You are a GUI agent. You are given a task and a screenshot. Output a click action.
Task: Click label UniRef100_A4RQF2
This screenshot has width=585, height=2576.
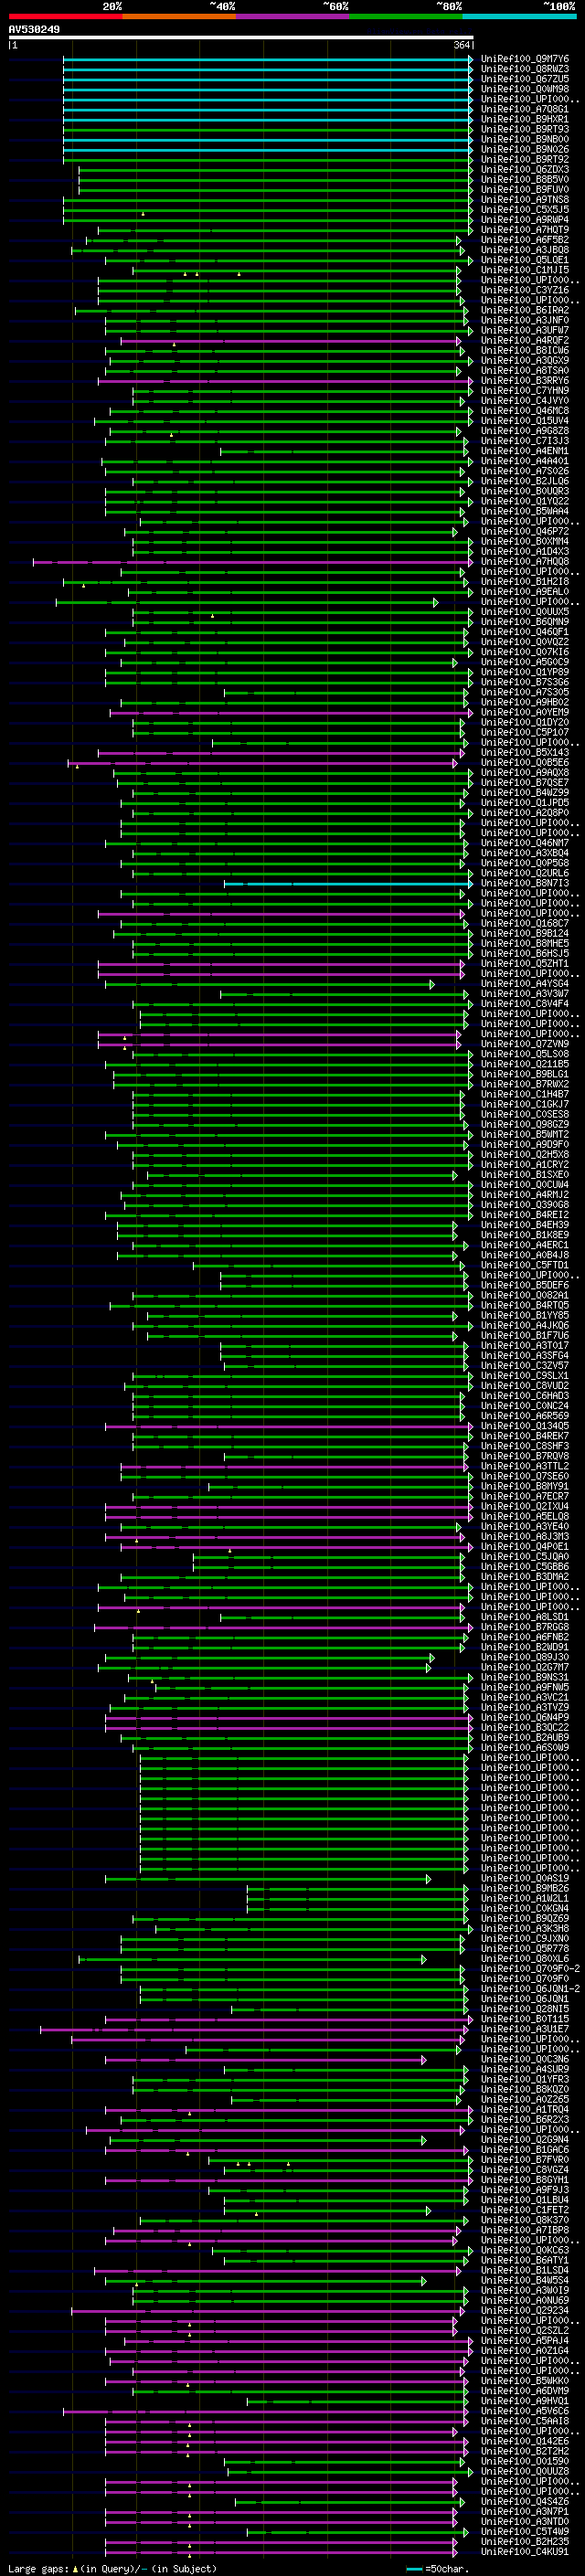(525, 340)
